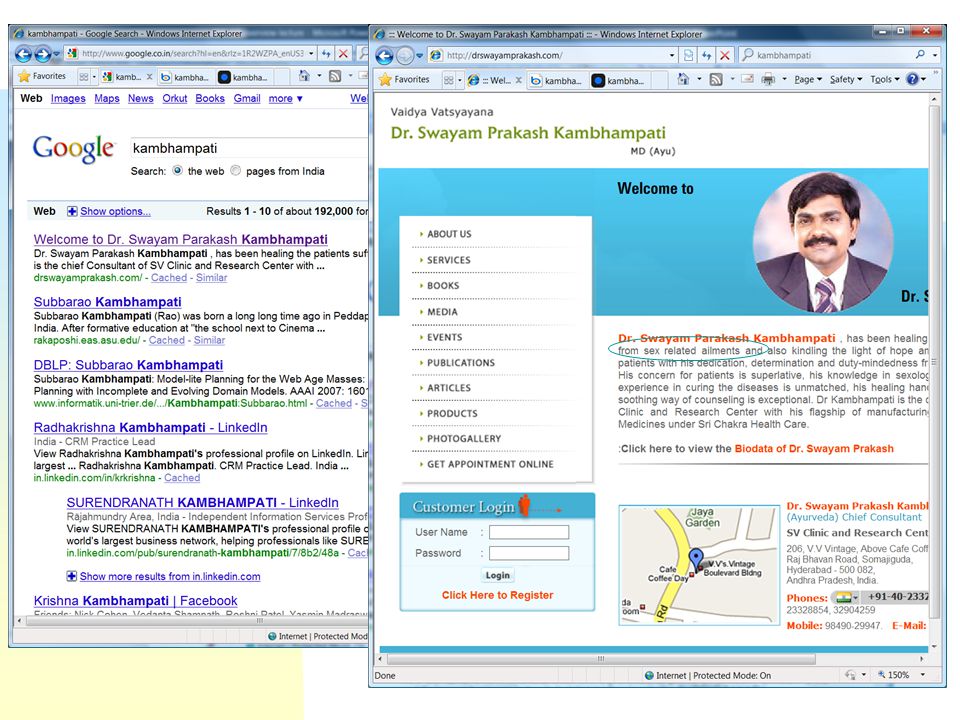The width and height of the screenshot is (960, 720).
Task: Open 'Radhakrishna Kambhampati - LinkedIn' result
Action: (150, 427)
